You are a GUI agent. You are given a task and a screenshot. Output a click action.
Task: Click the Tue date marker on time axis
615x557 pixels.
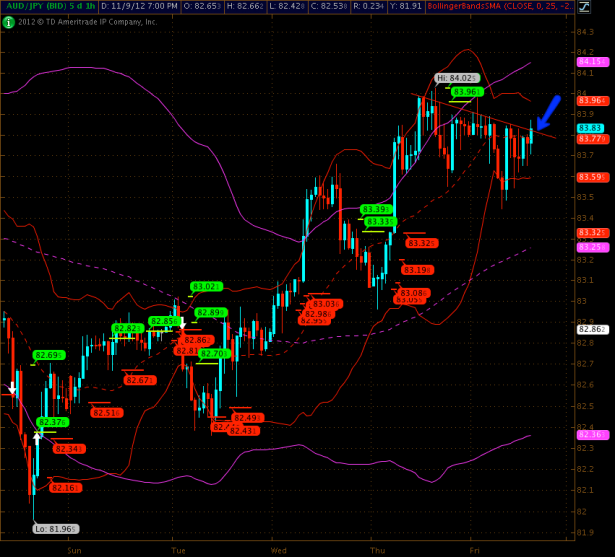tap(178, 550)
